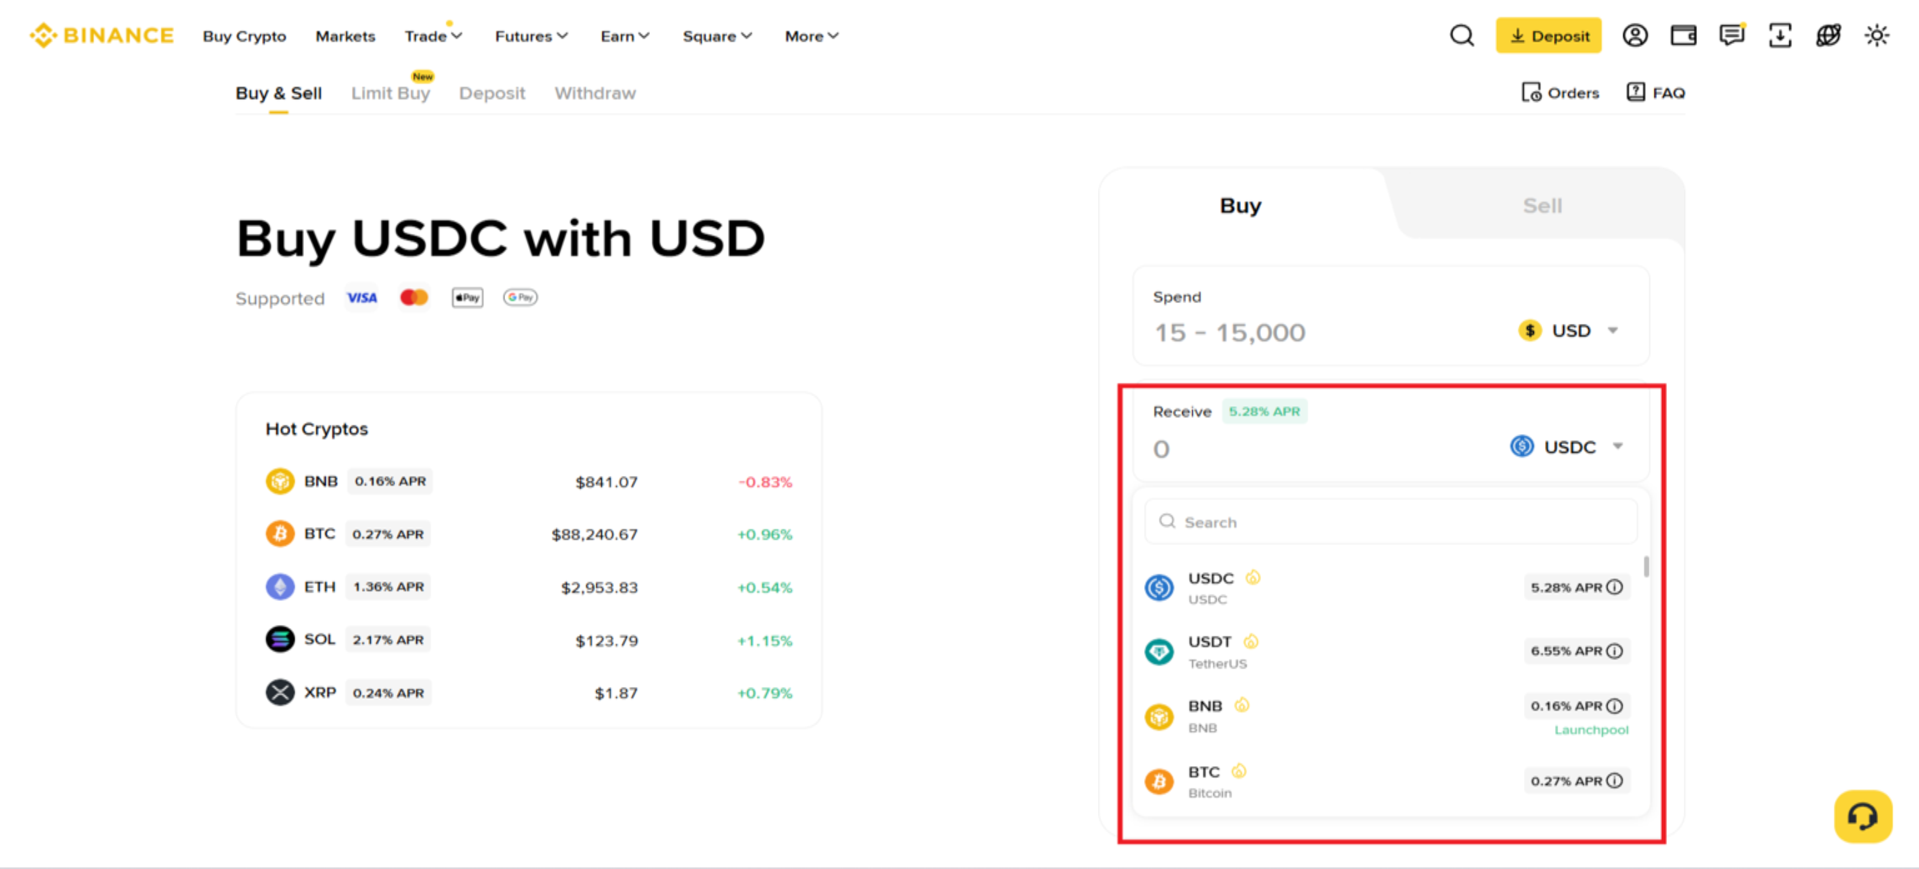Open the USD spend currency dropdown
This screenshot has width=1919, height=869.
tap(1568, 331)
